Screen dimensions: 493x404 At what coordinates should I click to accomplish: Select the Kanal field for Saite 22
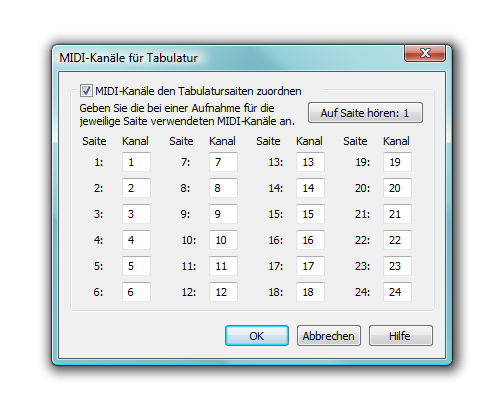(397, 240)
